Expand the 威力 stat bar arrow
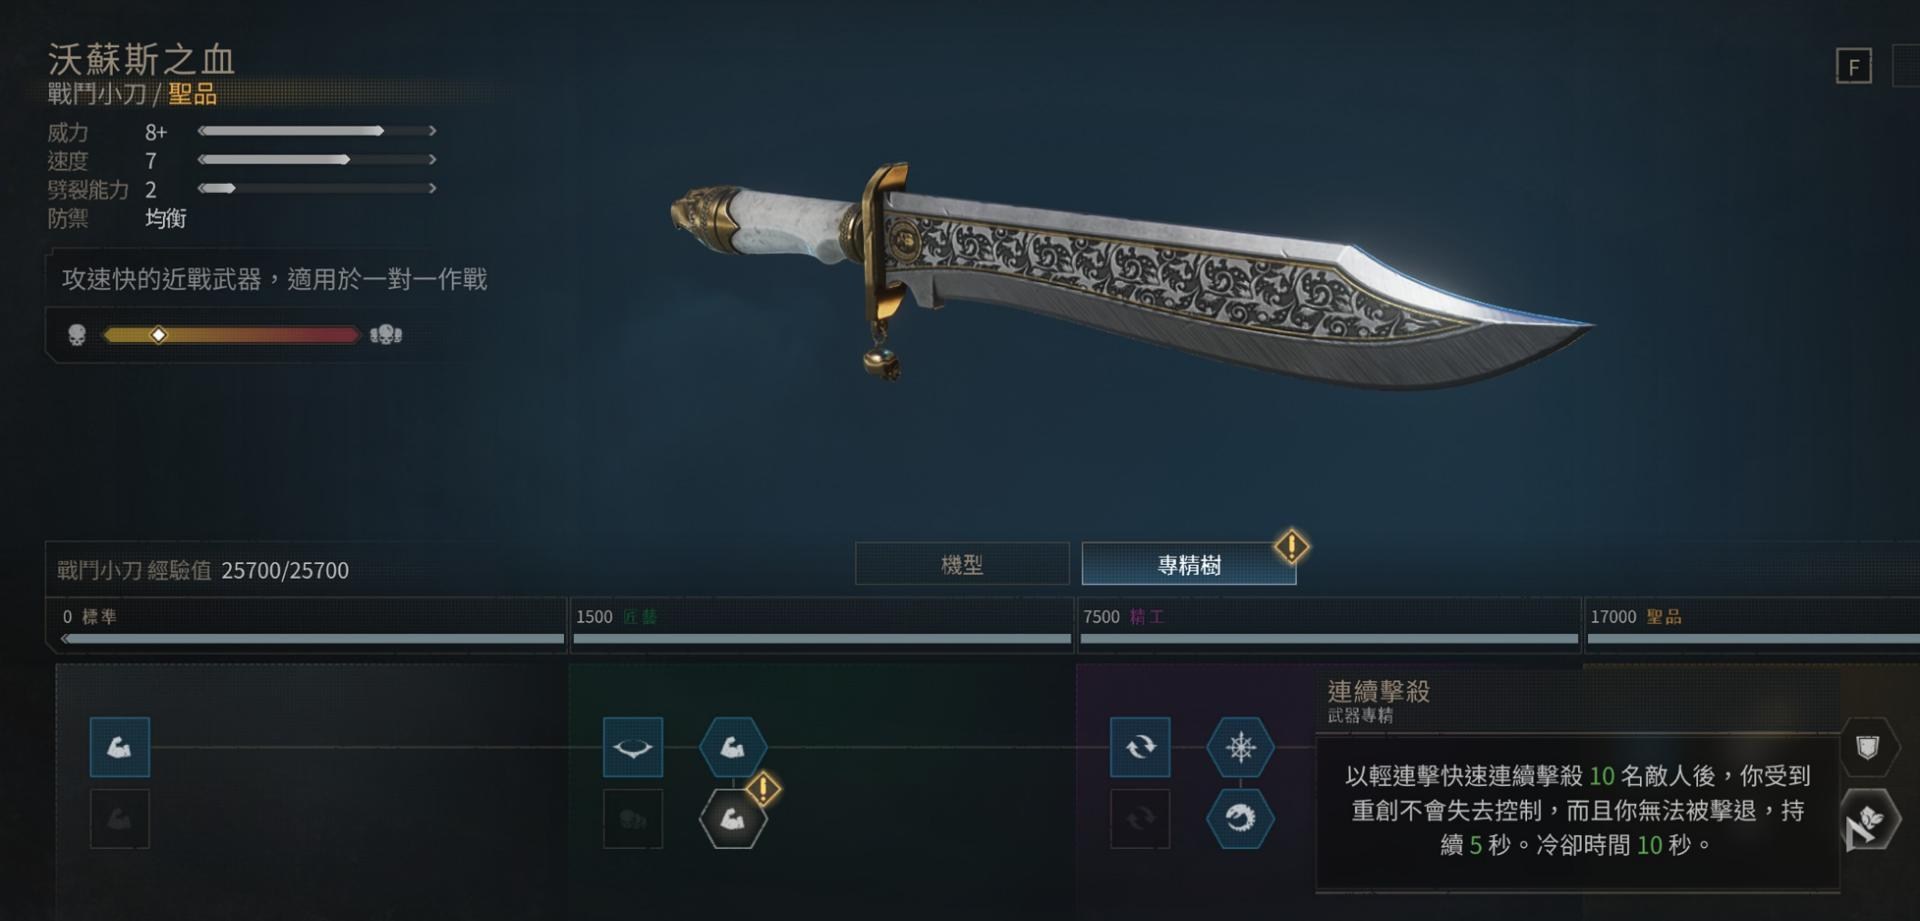 (432, 131)
